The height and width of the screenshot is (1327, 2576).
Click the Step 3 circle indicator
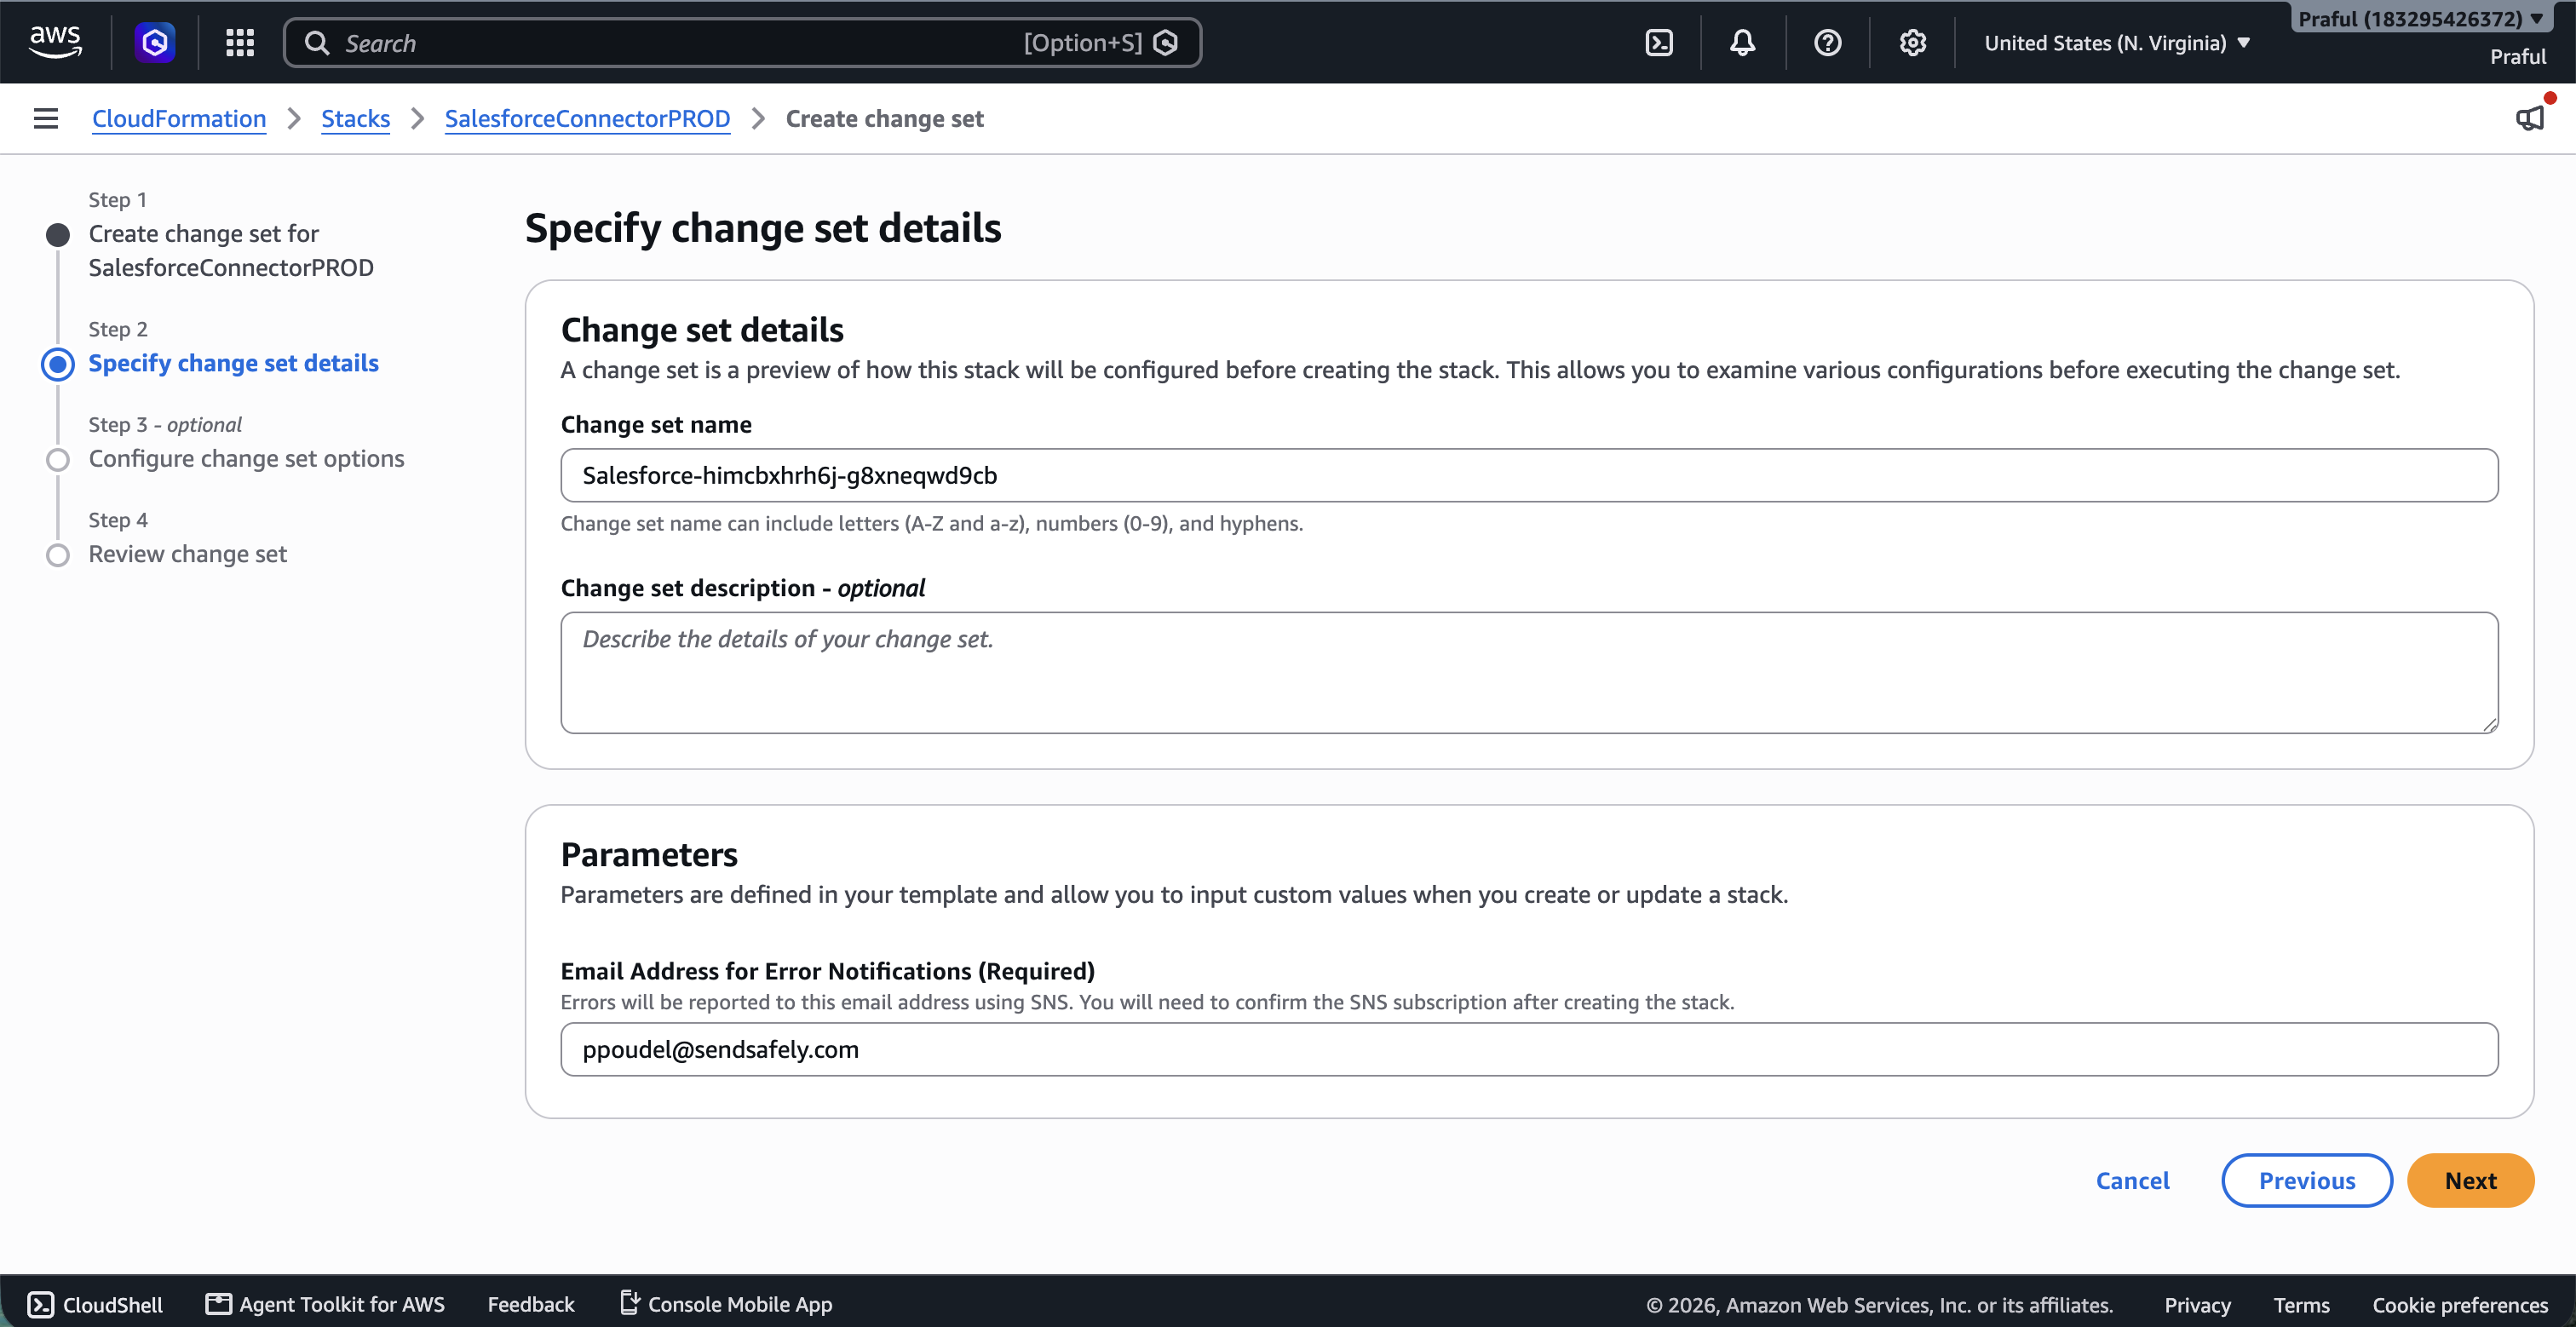(x=58, y=459)
